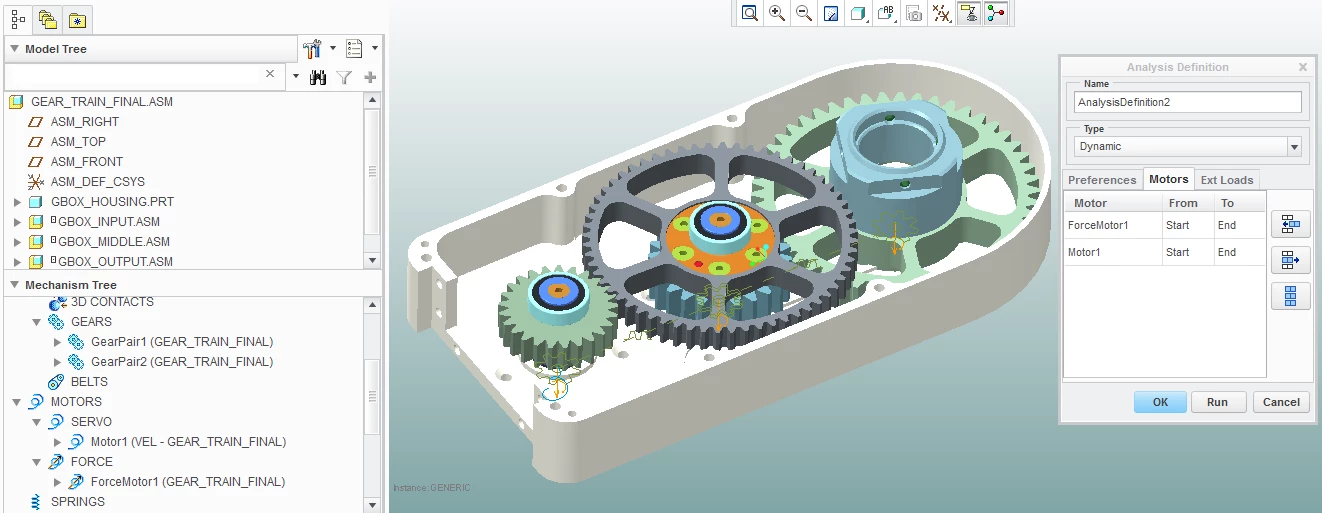Select GEAR_TRAIN_FINAL.ASM in Model Tree
The width and height of the screenshot is (1322, 513).
[102, 102]
